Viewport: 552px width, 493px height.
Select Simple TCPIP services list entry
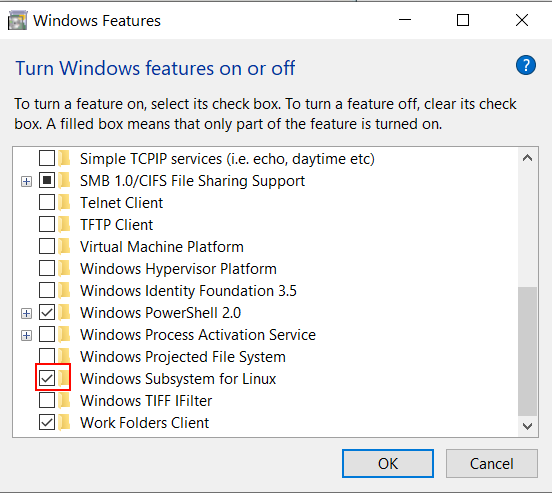coord(227,159)
